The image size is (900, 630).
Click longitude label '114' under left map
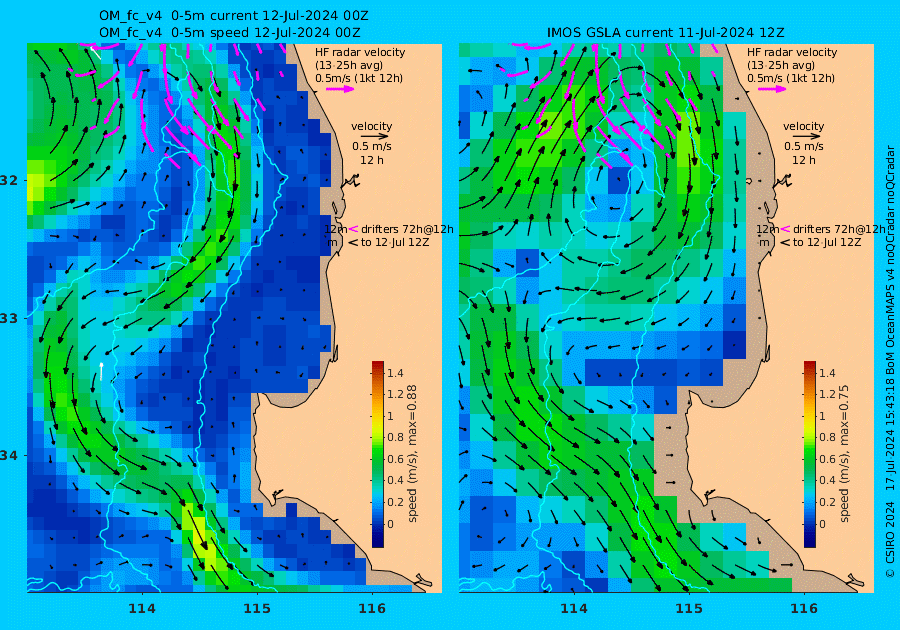pyautogui.click(x=142, y=609)
